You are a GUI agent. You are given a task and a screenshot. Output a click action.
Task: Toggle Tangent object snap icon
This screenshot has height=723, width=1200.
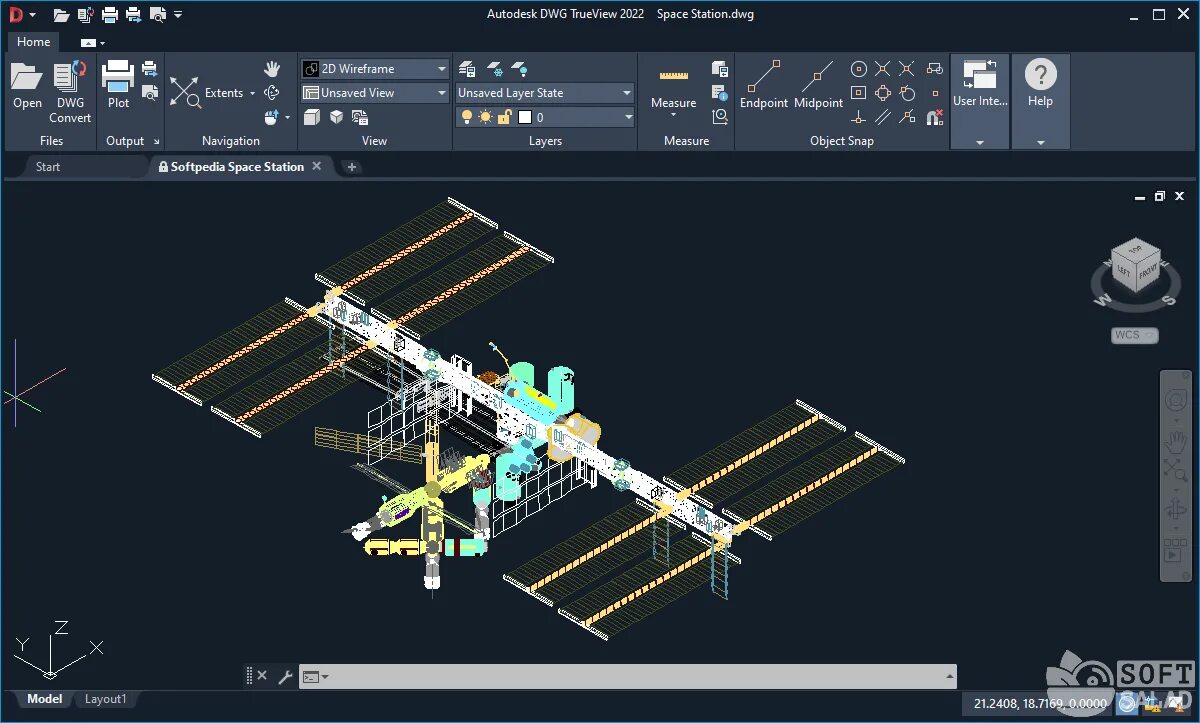click(906, 93)
